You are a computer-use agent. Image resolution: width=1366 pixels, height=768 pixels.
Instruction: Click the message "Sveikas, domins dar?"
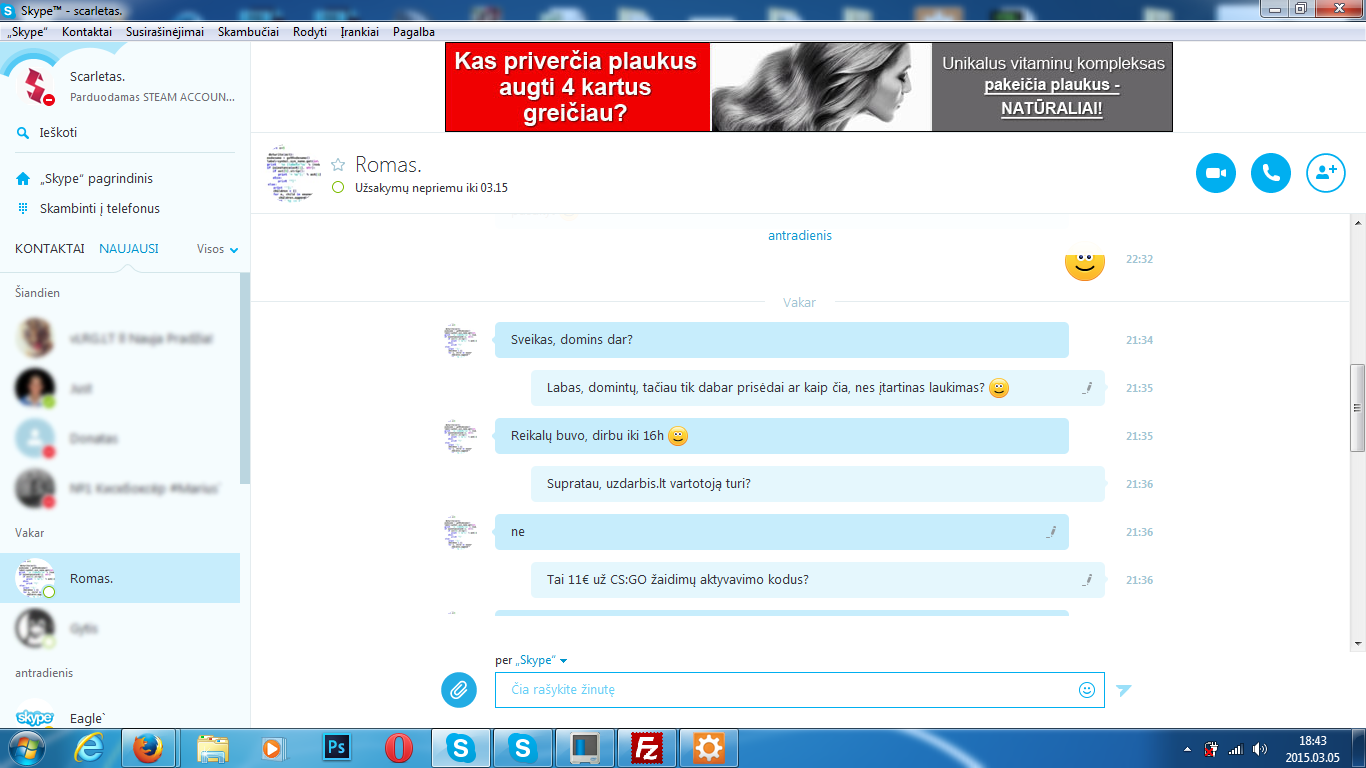coord(781,340)
